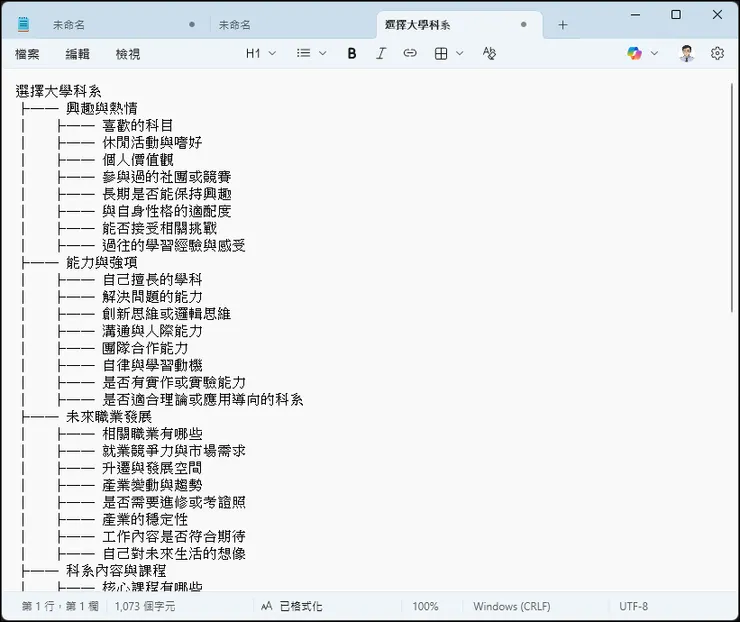This screenshot has width=740, height=622.
Task: Click the 第 1 行, 第 1 欄 position indicator
Action: 60,606
